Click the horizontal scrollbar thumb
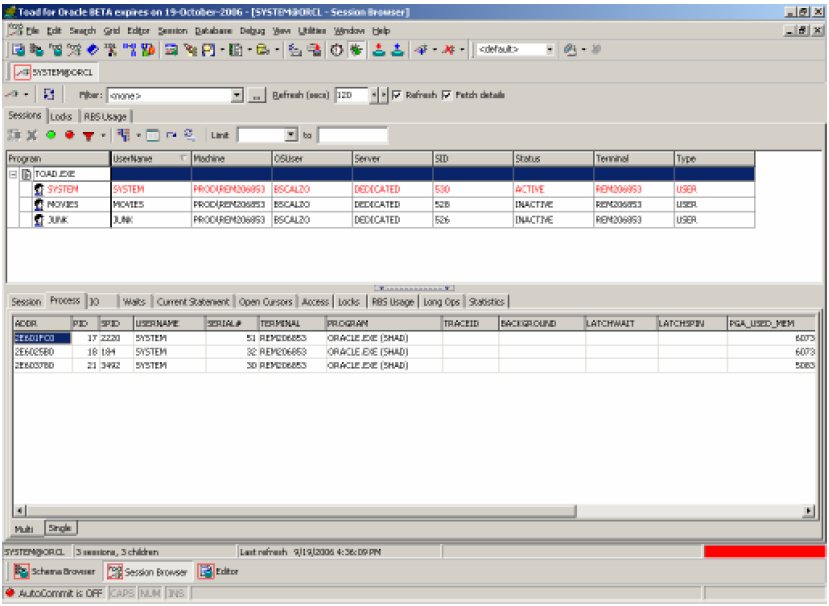 click(x=301, y=511)
